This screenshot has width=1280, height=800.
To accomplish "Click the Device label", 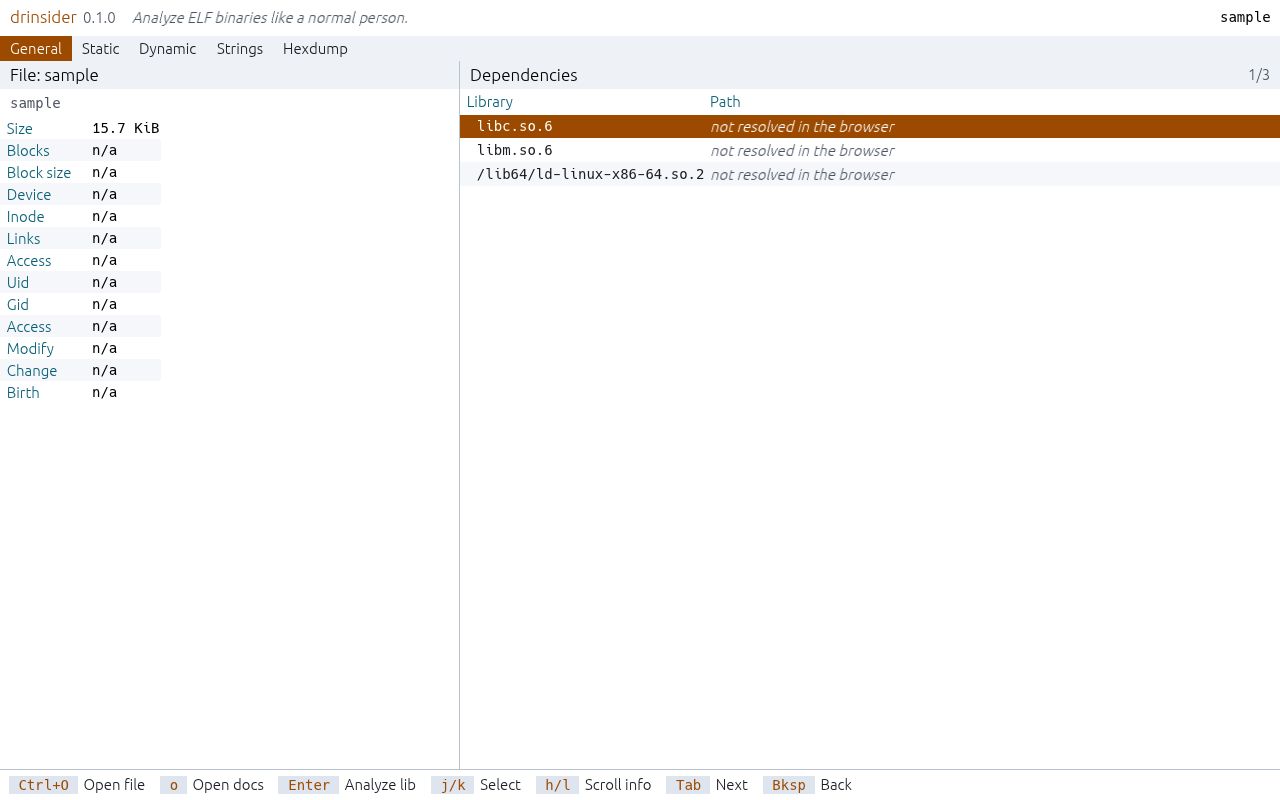I will pyautogui.click(x=29, y=195).
